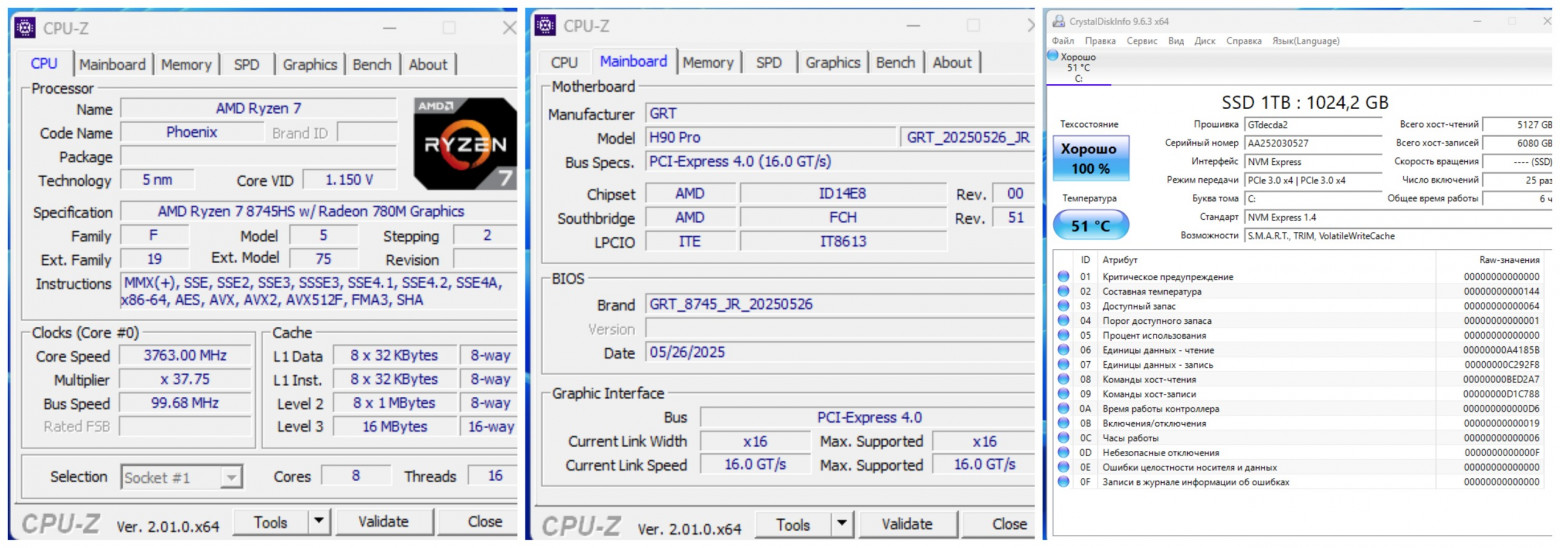The width and height of the screenshot is (1560, 548).
Task: Open the Диск menu in CrystalDiskInfo
Action: click(1205, 41)
